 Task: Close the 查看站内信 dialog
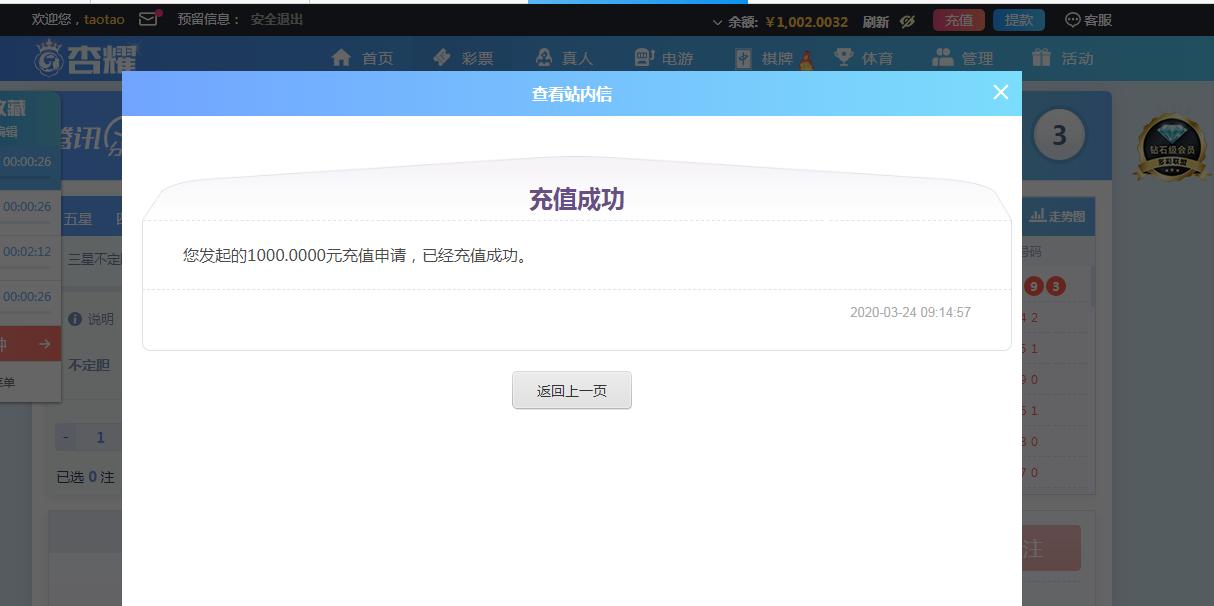pyautogui.click(x=1001, y=92)
